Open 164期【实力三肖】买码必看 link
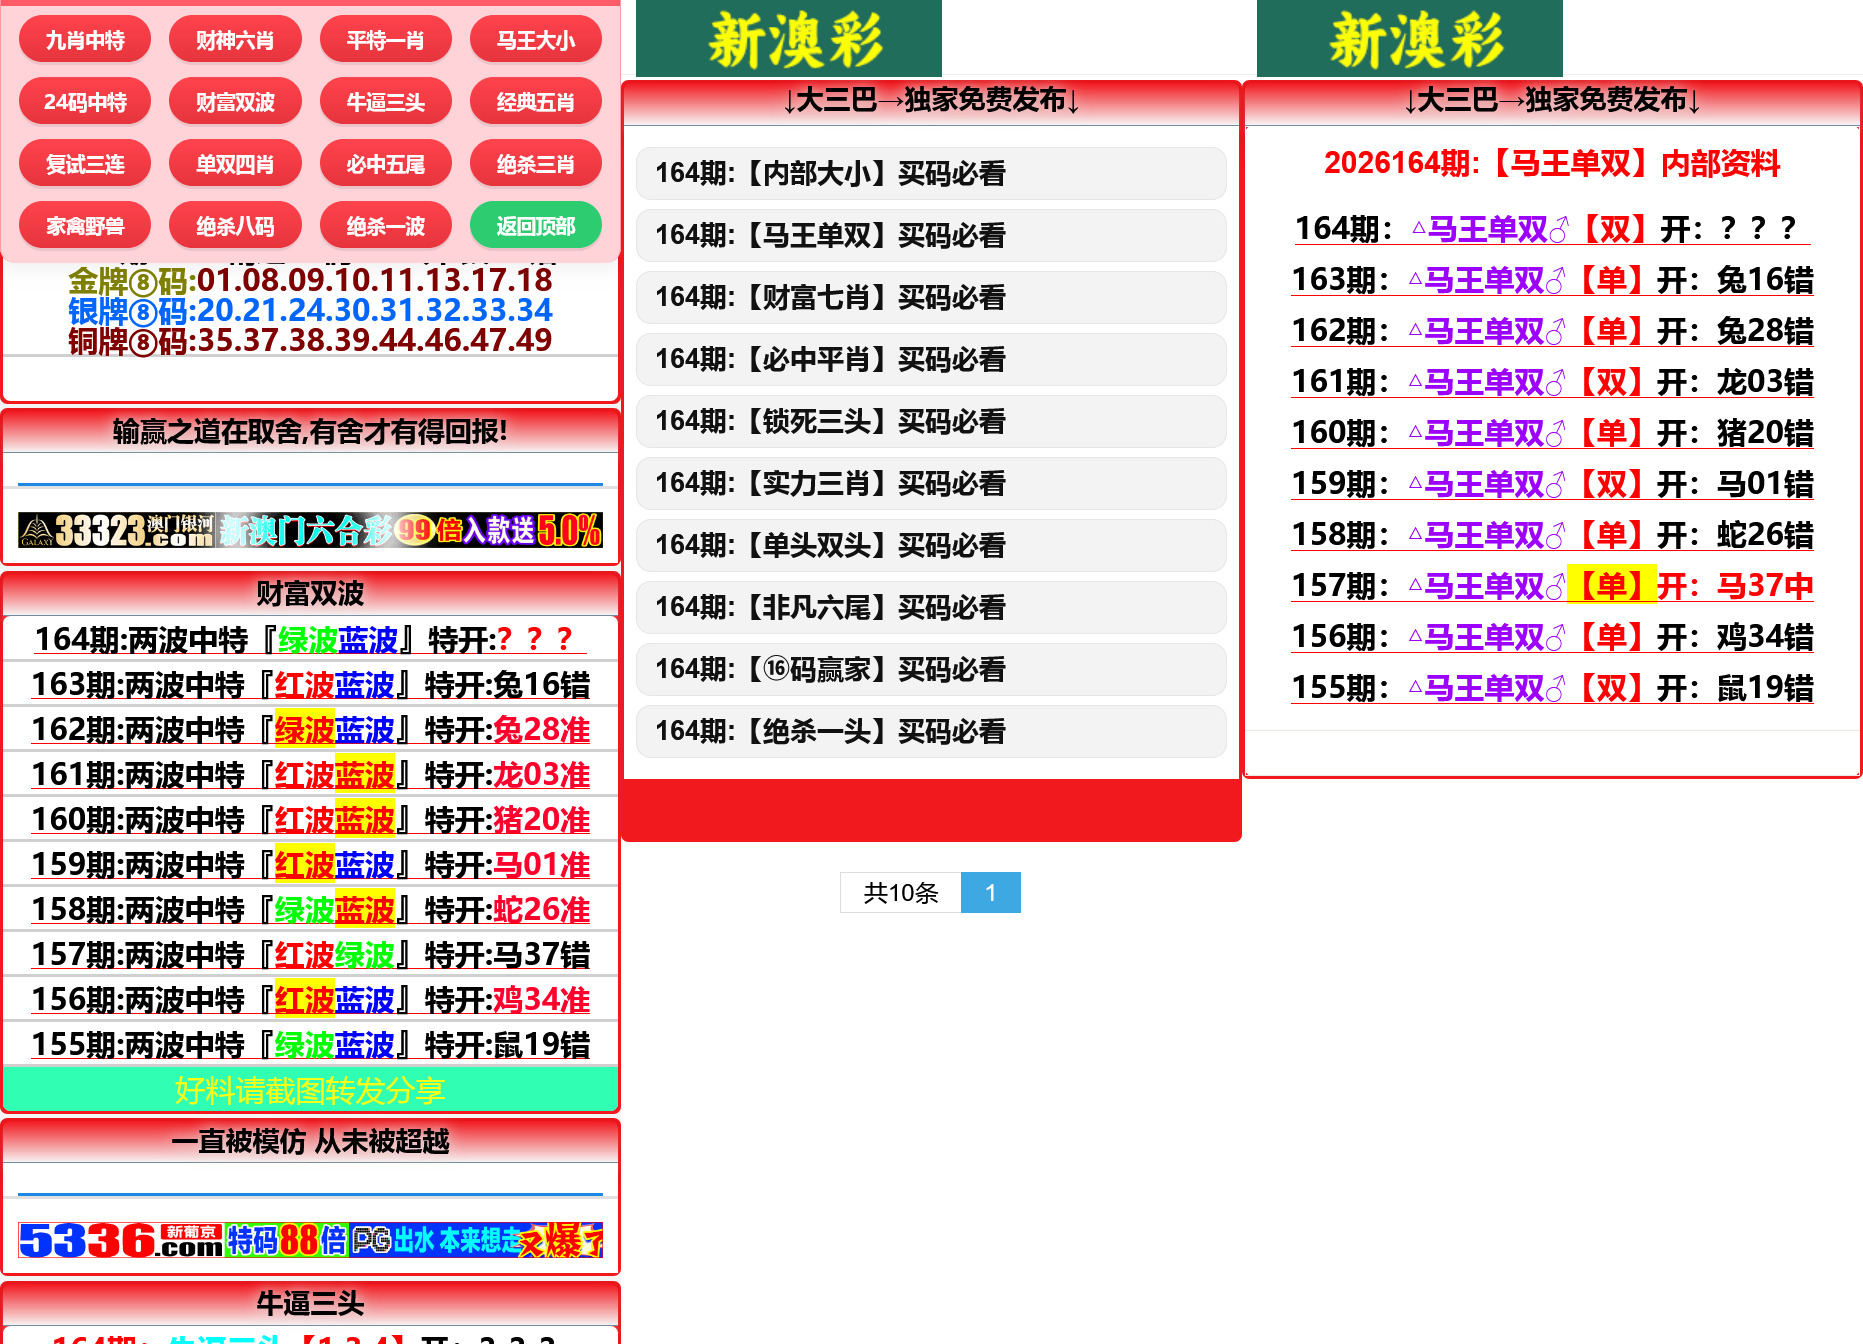Screen dimensions: 1863x1344 931,483
